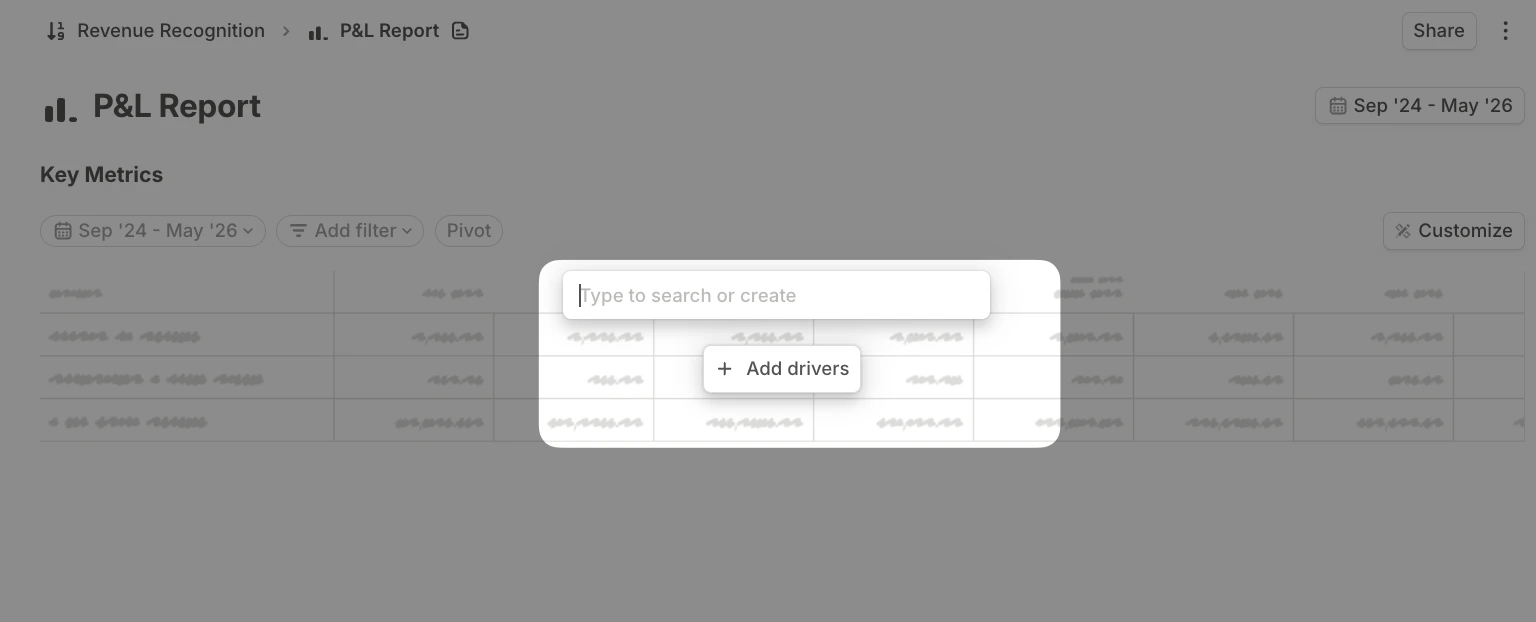Click the sliders icon inside the Customize button
Viewport: 1536px width, 622px height.
pos(1404,230)
